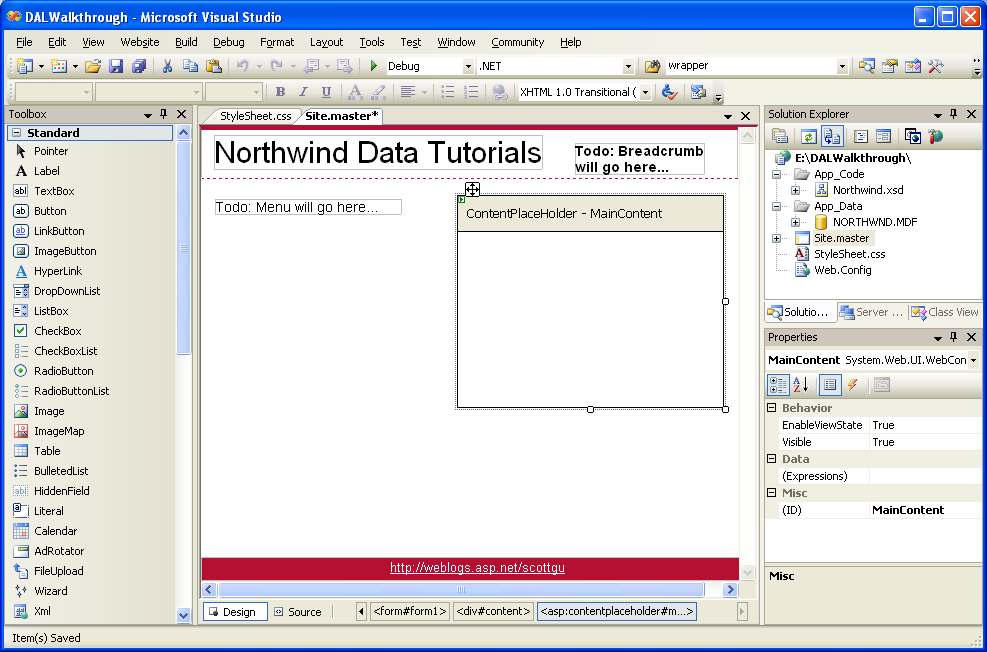
Task: Click the Background Color highlighter icon
Action: (x=378, y=93)
